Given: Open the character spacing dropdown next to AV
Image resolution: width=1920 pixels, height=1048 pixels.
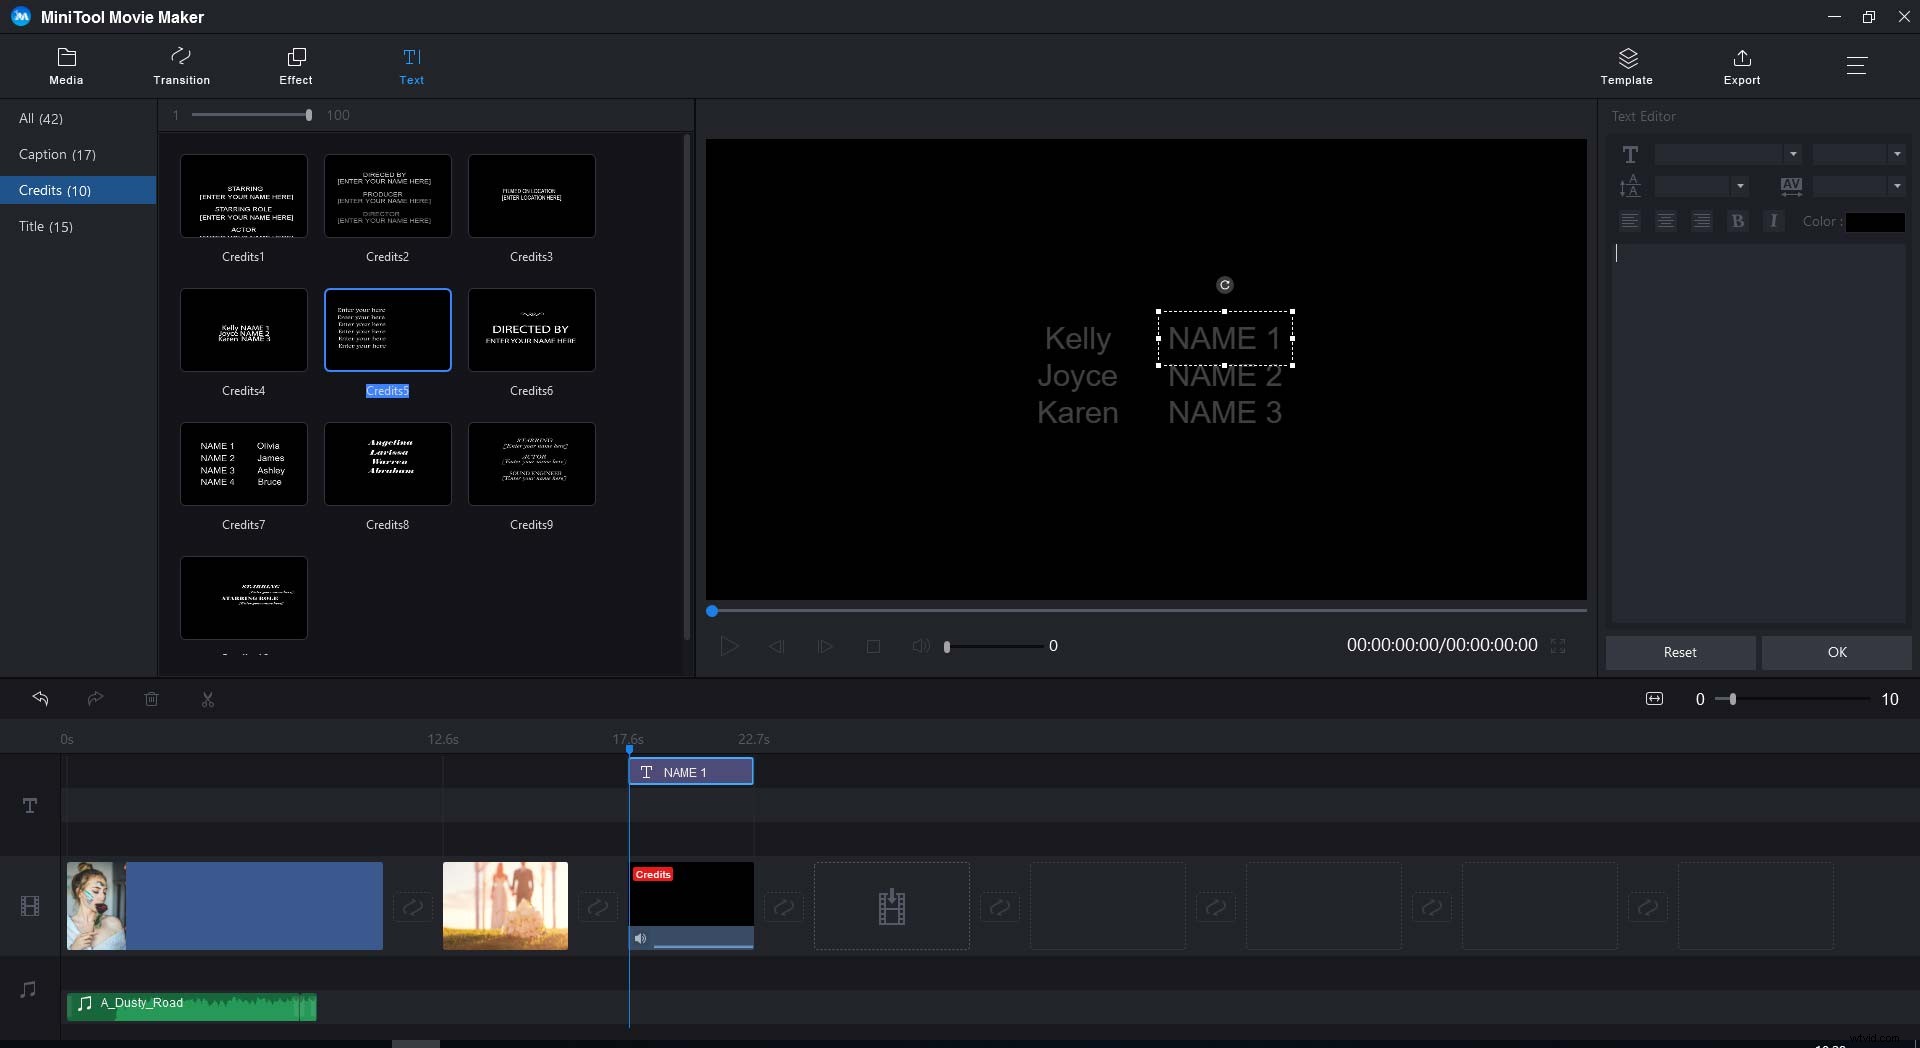Looking at the screenshot, I should pos(1897,186).
